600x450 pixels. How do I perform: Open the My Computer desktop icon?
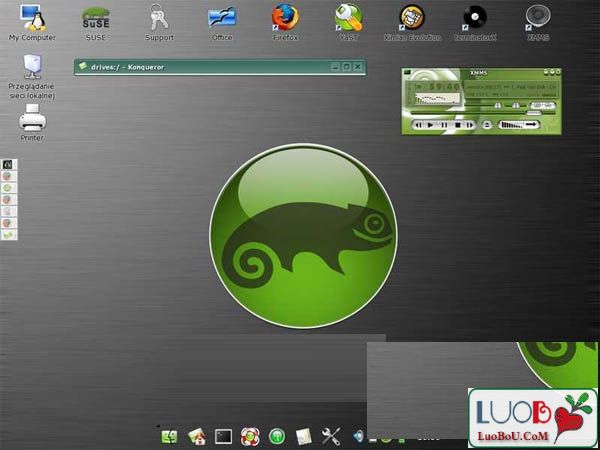coord(32,22)
